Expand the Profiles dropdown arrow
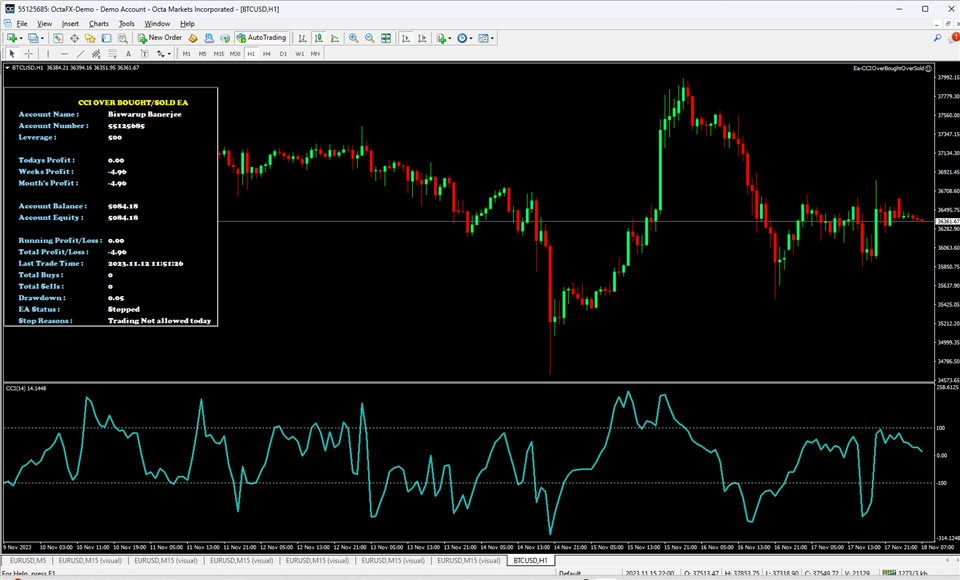Image resolution: width=960 pixels, height=580 pixels. click(x=42, y=38)
